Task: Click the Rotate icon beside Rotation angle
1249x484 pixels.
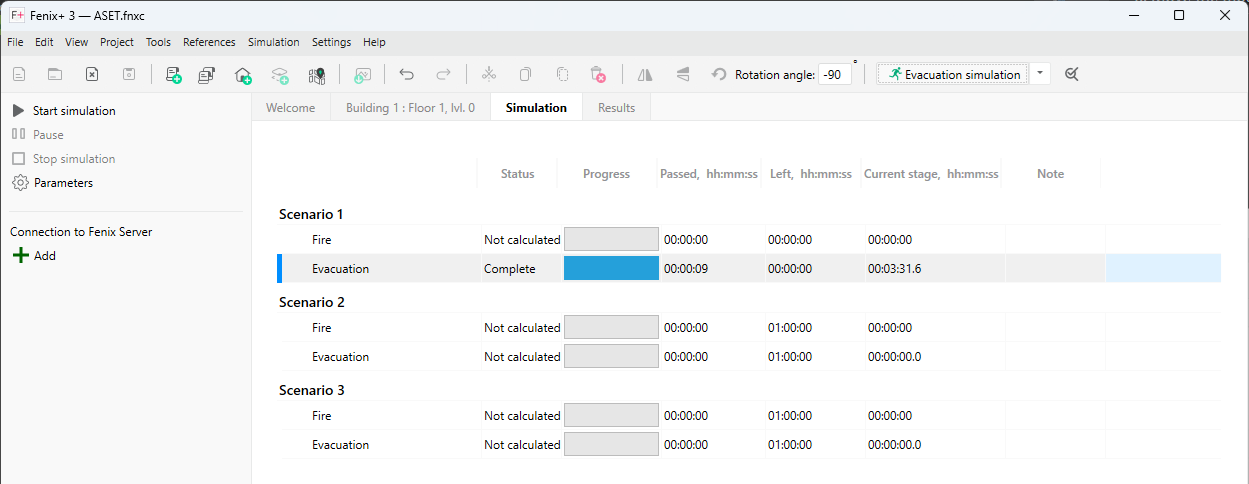Action: click(x=719, y=74)
